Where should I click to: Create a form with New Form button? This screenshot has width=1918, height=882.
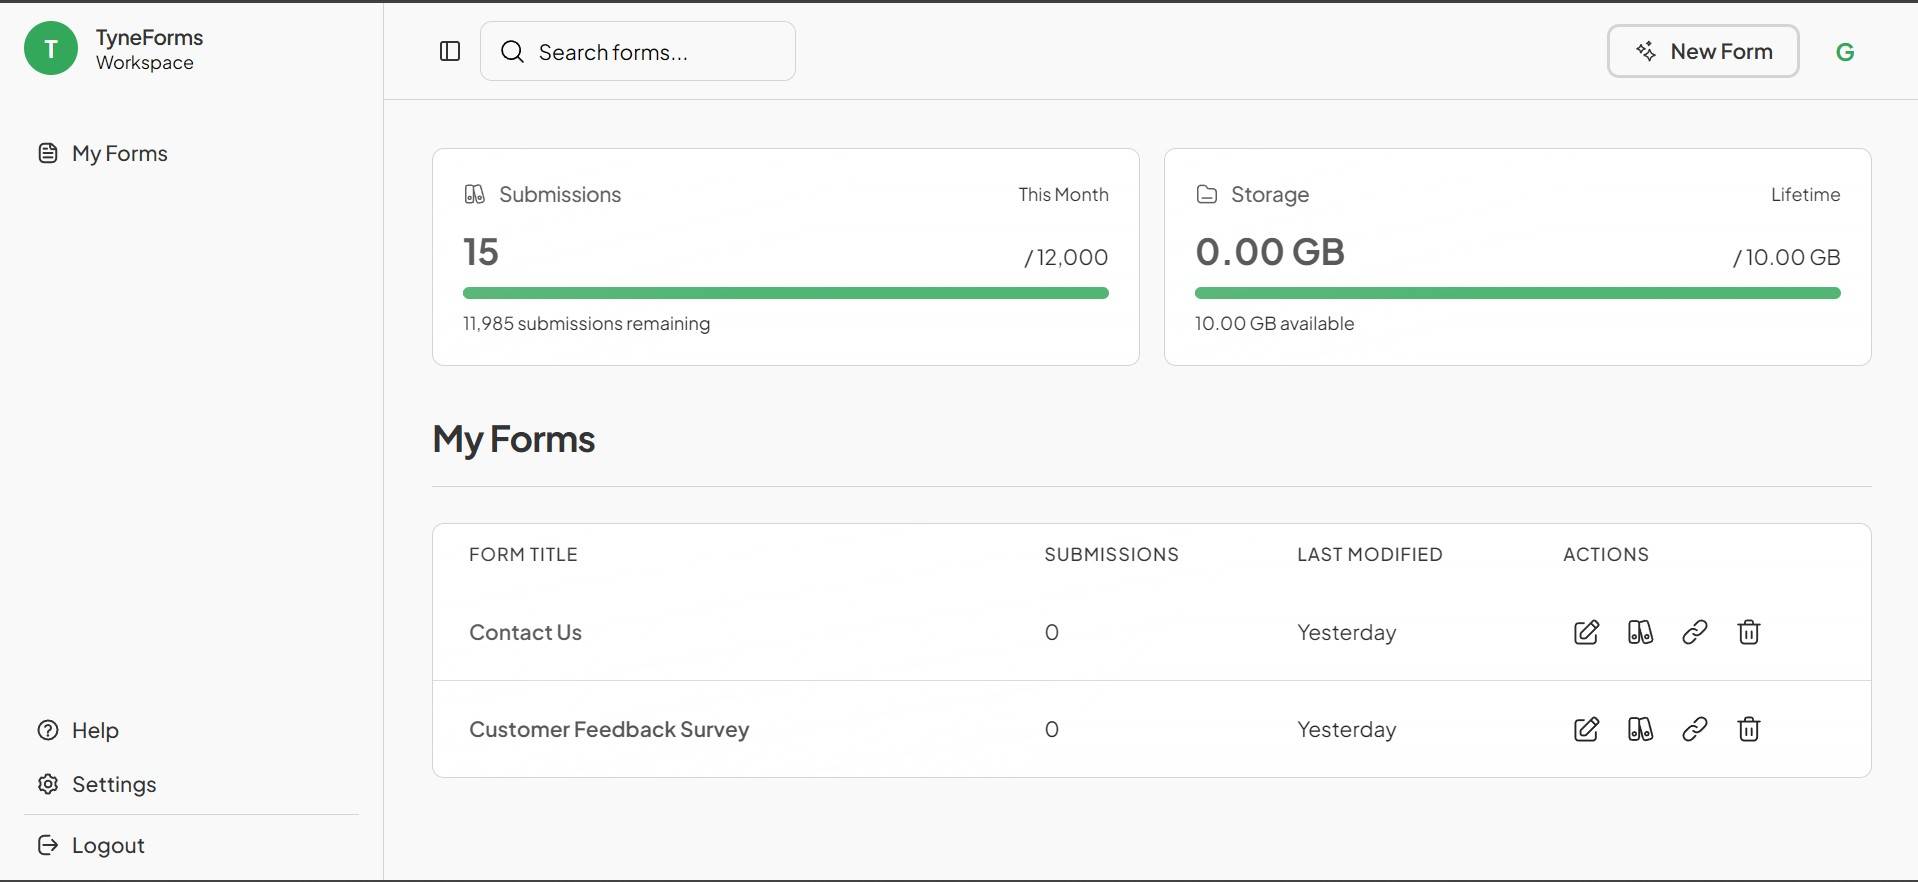pos(1702,51)
